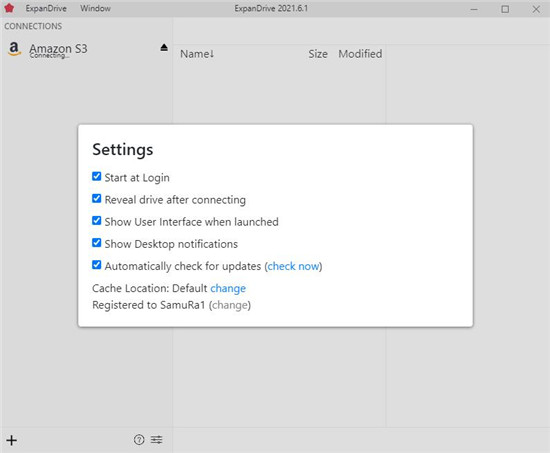
Task: Change the Cache Location
Action: [x=228, y=288]
